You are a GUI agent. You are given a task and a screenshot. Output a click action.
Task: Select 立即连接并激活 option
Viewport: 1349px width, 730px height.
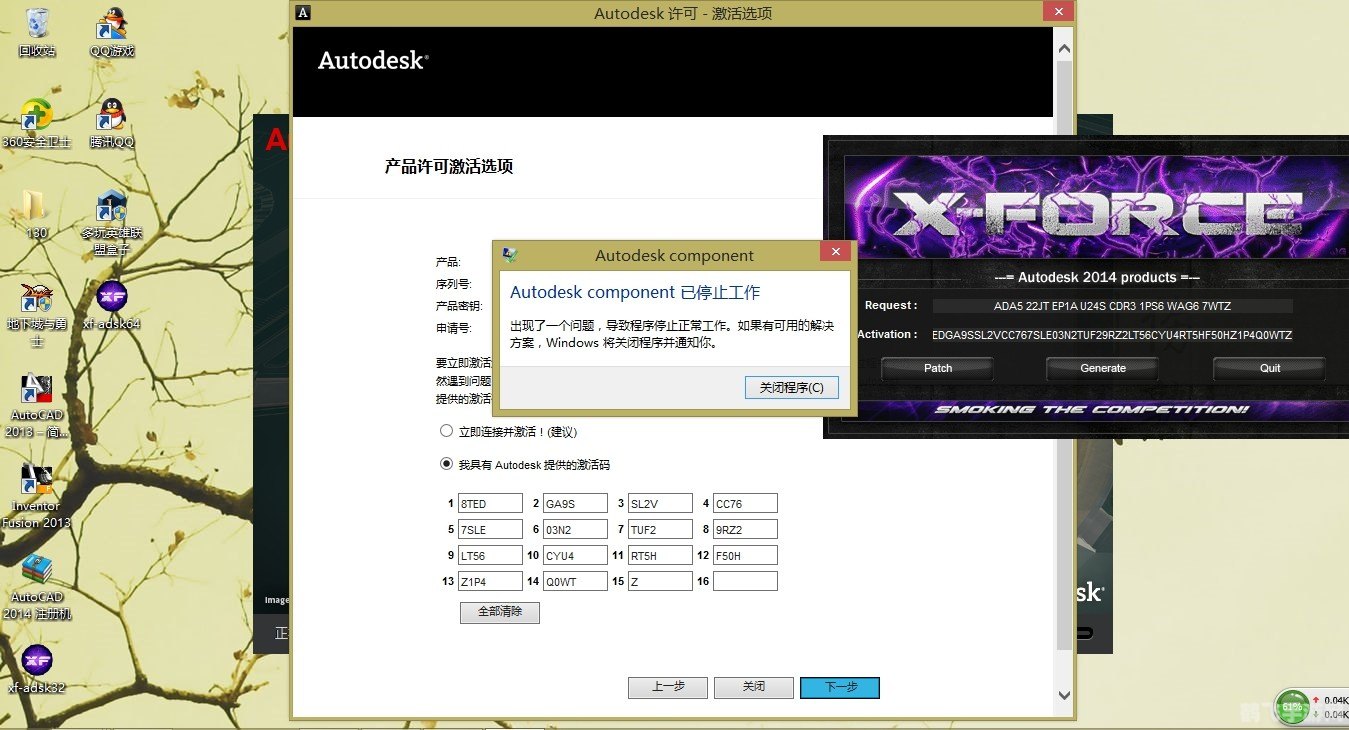(446, 431)
